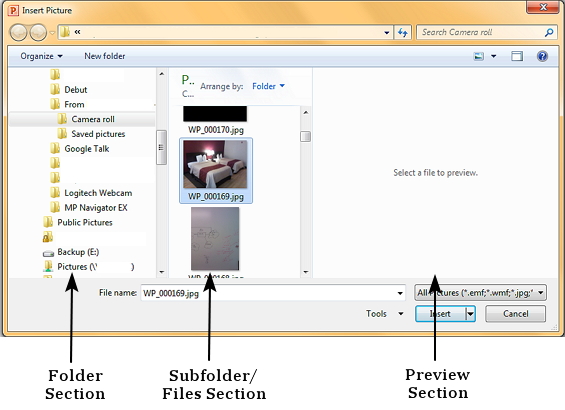Viewport: 565px width, 410px height.
Task: Open recent locations dropdown beside nav arrows
Action: click(x=52, y=33)
